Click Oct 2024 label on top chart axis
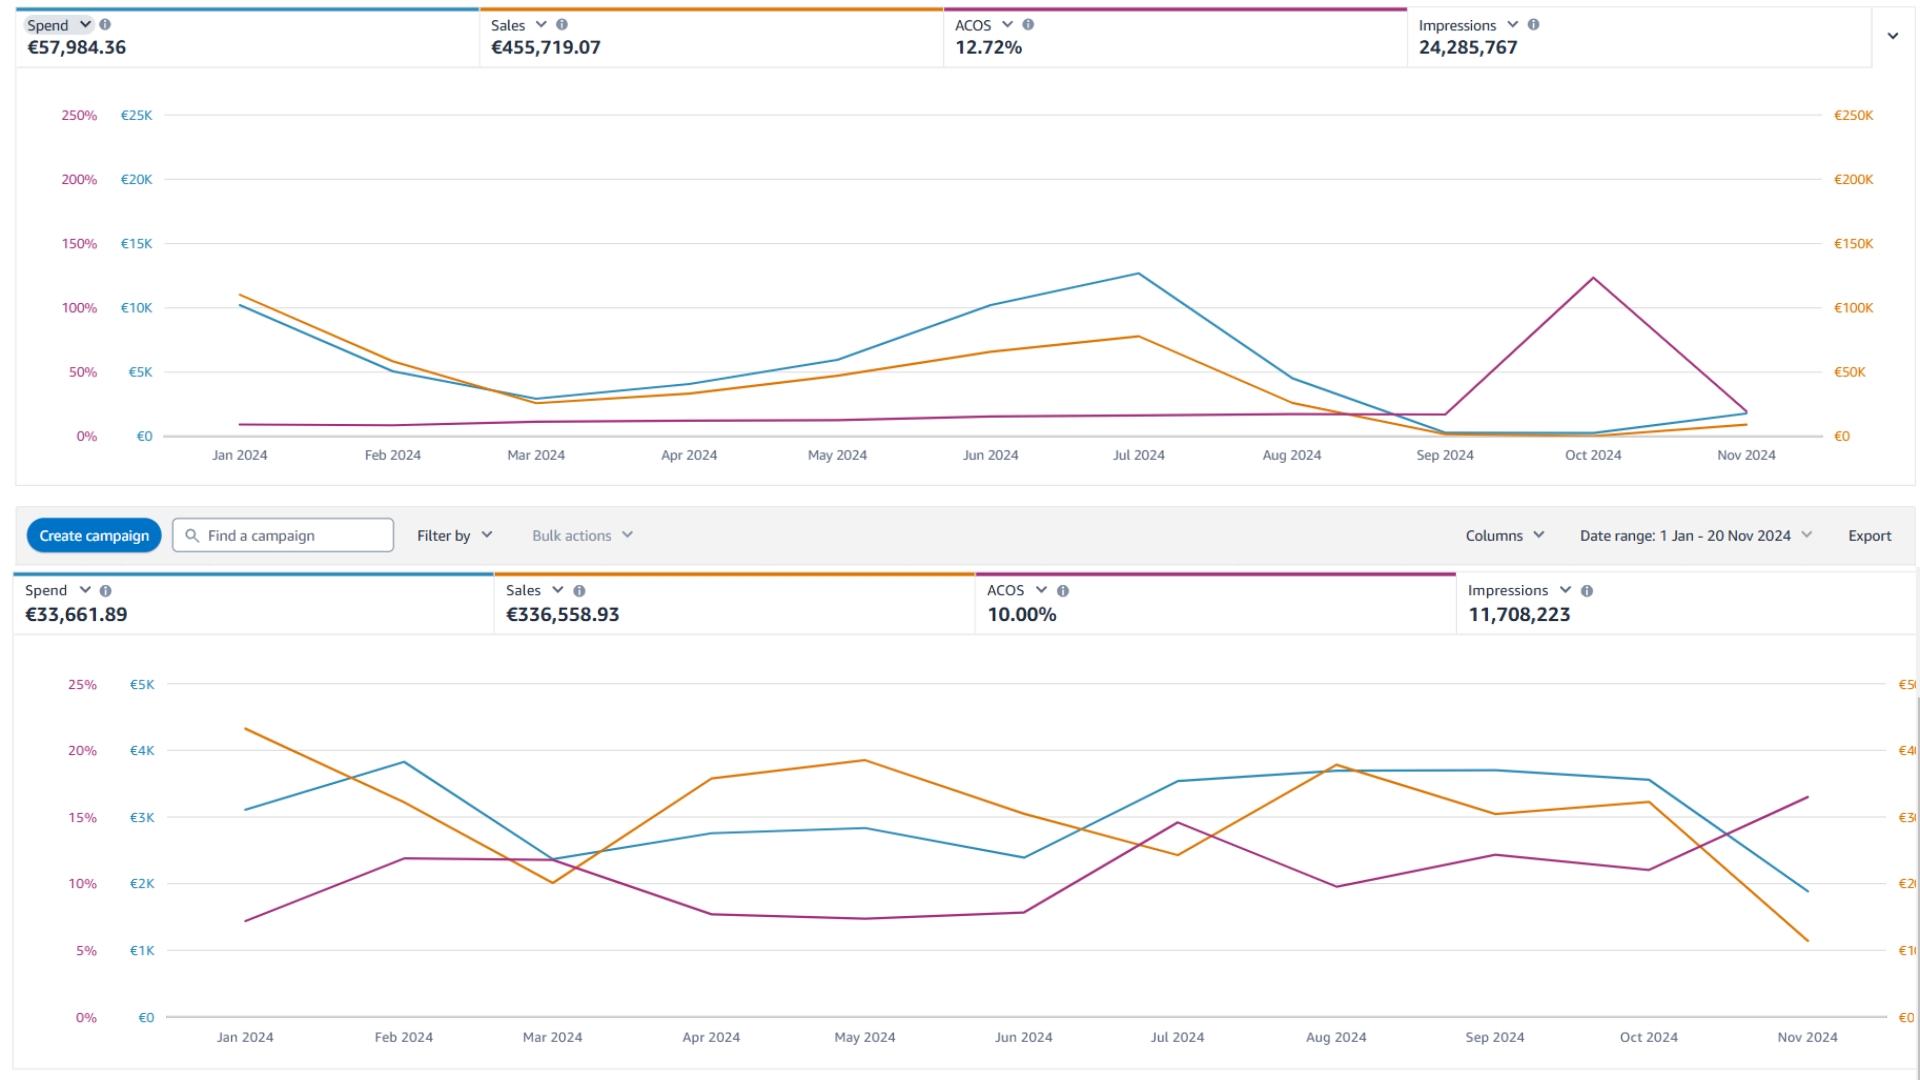 click(1593, 455)
